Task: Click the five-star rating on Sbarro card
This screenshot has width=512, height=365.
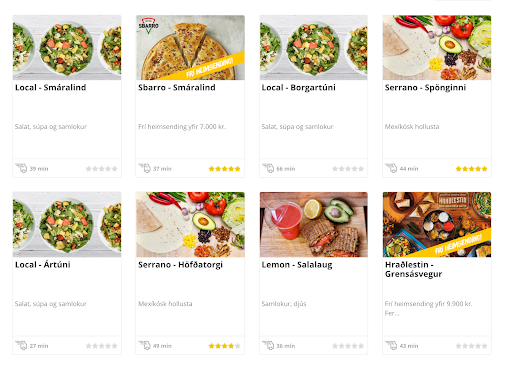Action: pos(224,169)
